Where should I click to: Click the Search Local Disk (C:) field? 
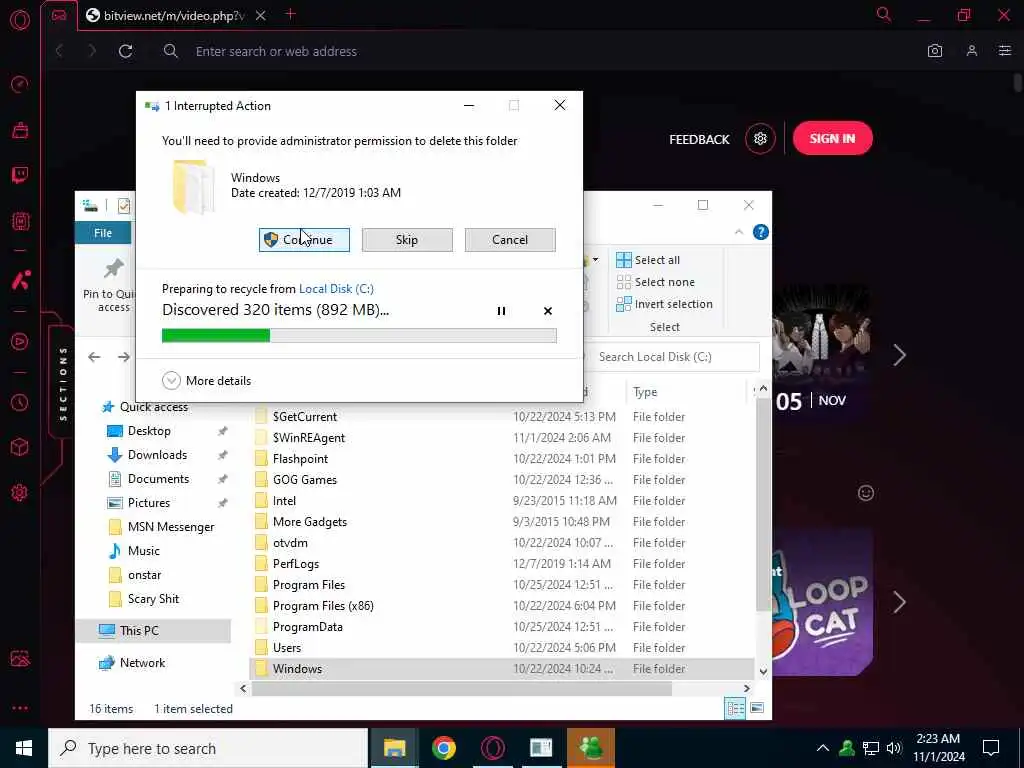[x=673, y=357]
